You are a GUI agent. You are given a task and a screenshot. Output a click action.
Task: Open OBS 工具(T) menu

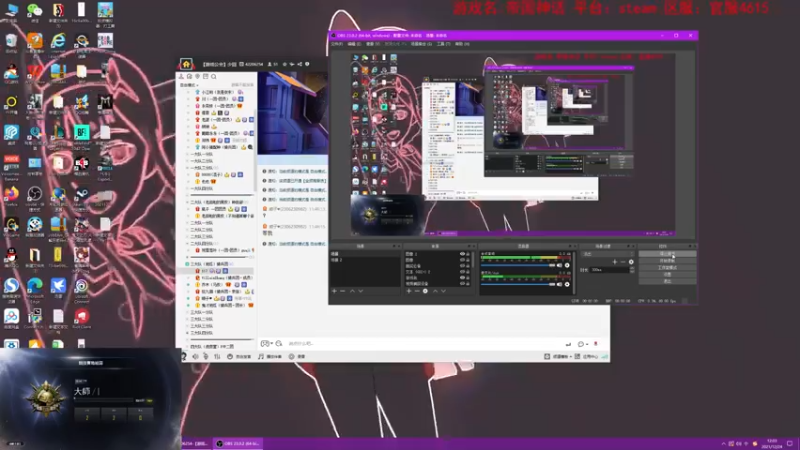coord(443,44)
